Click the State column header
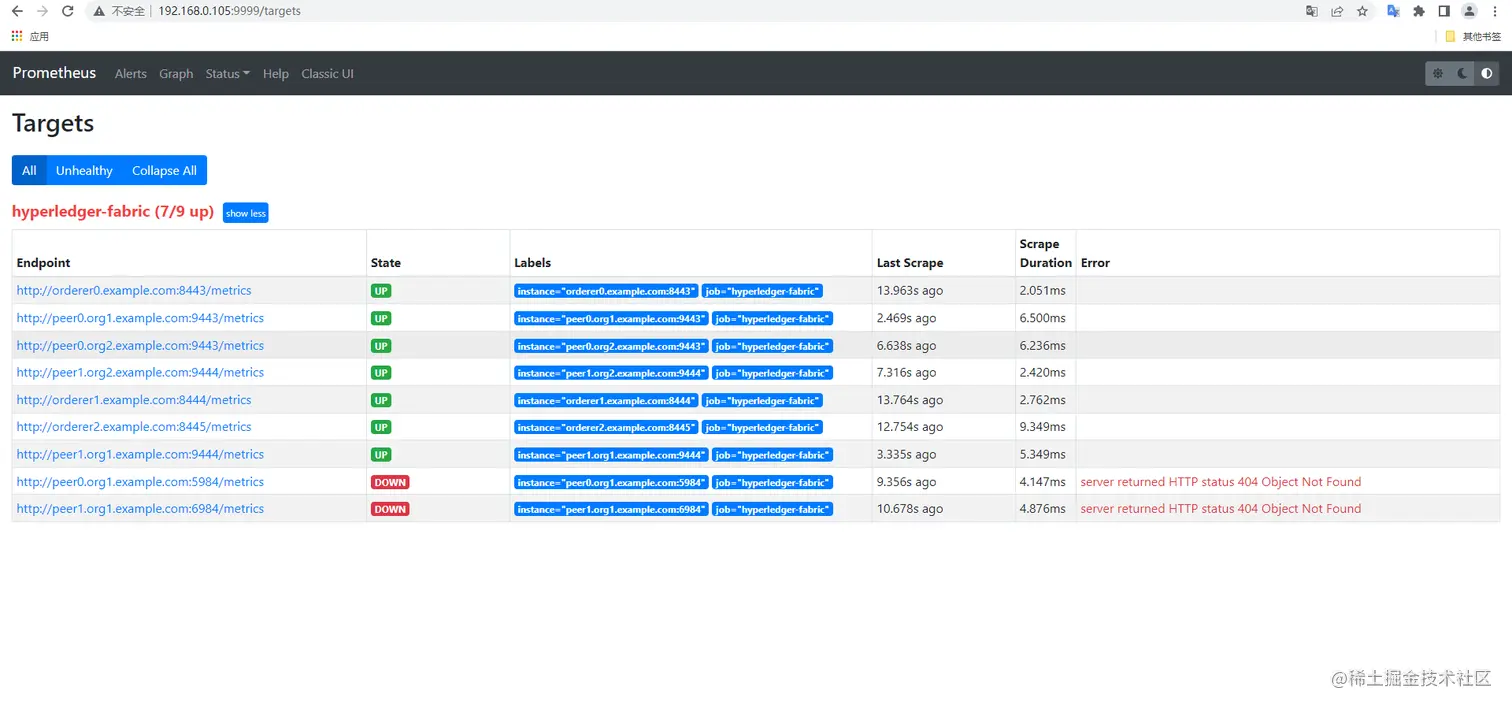Screen dimensions: 1512x709 386,263
